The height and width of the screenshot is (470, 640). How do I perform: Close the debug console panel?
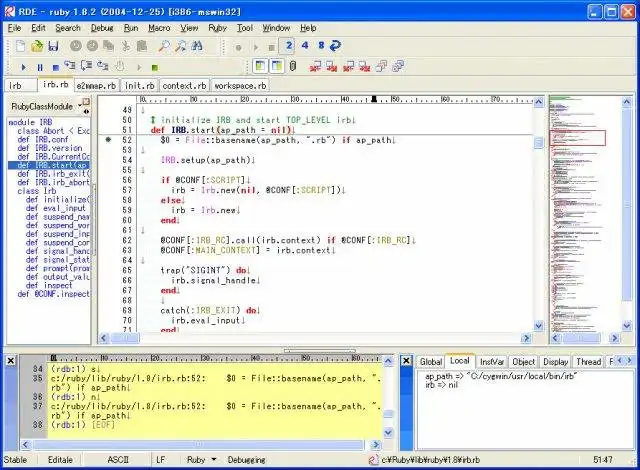tap(11, 361)
